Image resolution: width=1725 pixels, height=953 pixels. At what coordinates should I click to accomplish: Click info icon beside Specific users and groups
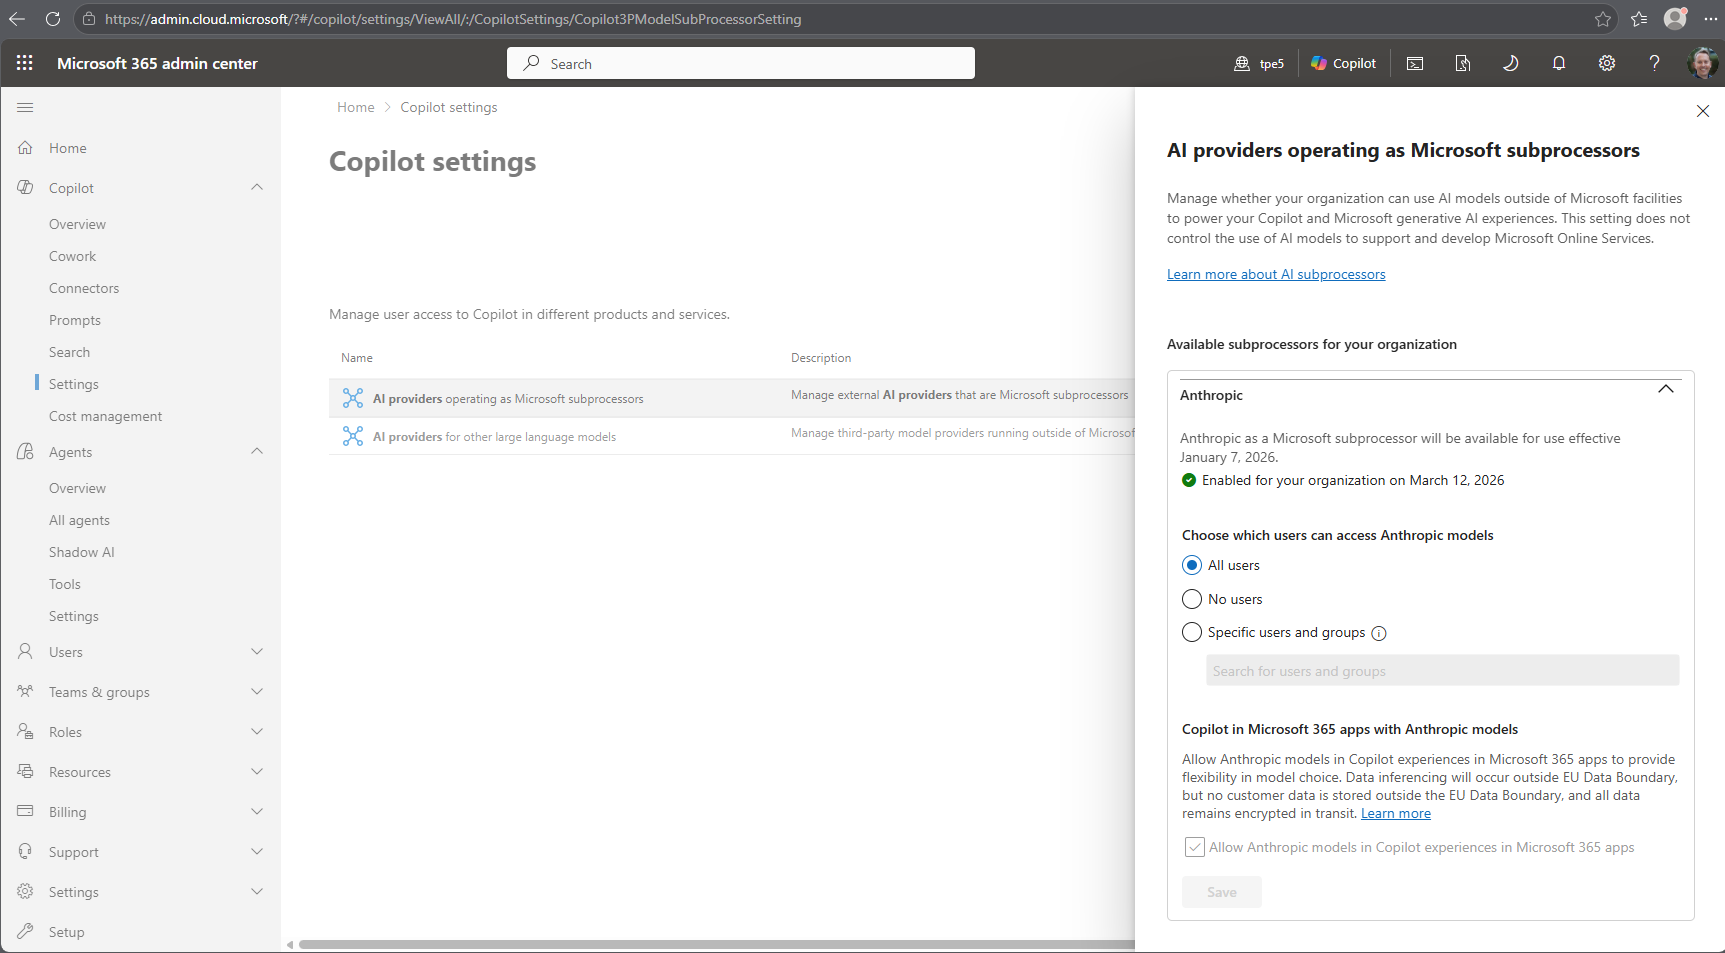[x=1379, y=633]
